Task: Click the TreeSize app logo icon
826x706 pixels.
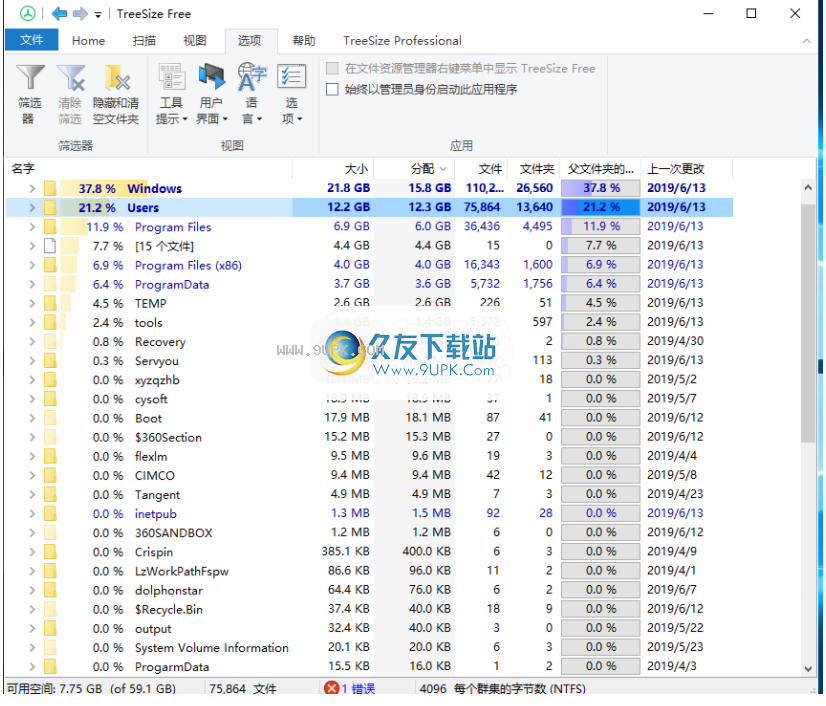Action: pyautogui.click(x=27, y=13)
